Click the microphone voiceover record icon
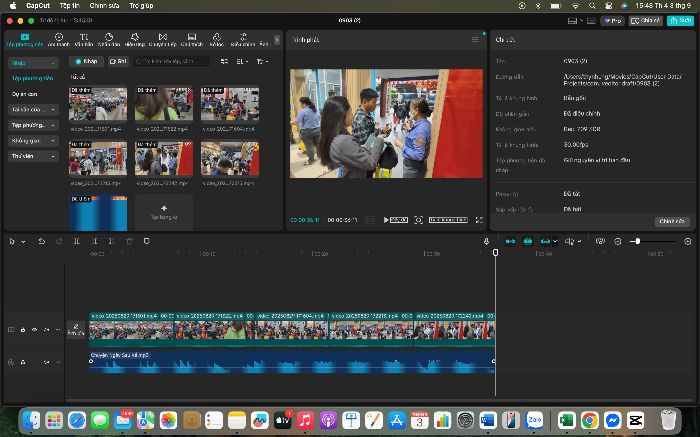Screen dimensions: 700x437 (x=486, y=241)
